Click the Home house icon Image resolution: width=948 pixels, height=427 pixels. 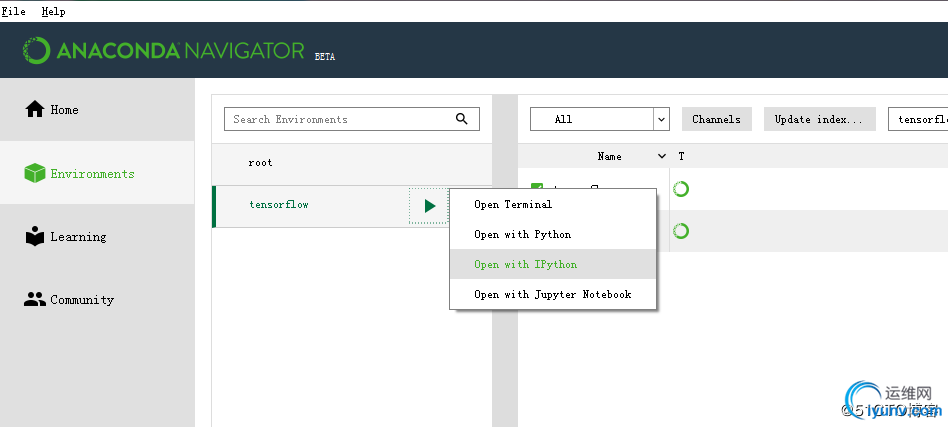(x=34, y=109)
